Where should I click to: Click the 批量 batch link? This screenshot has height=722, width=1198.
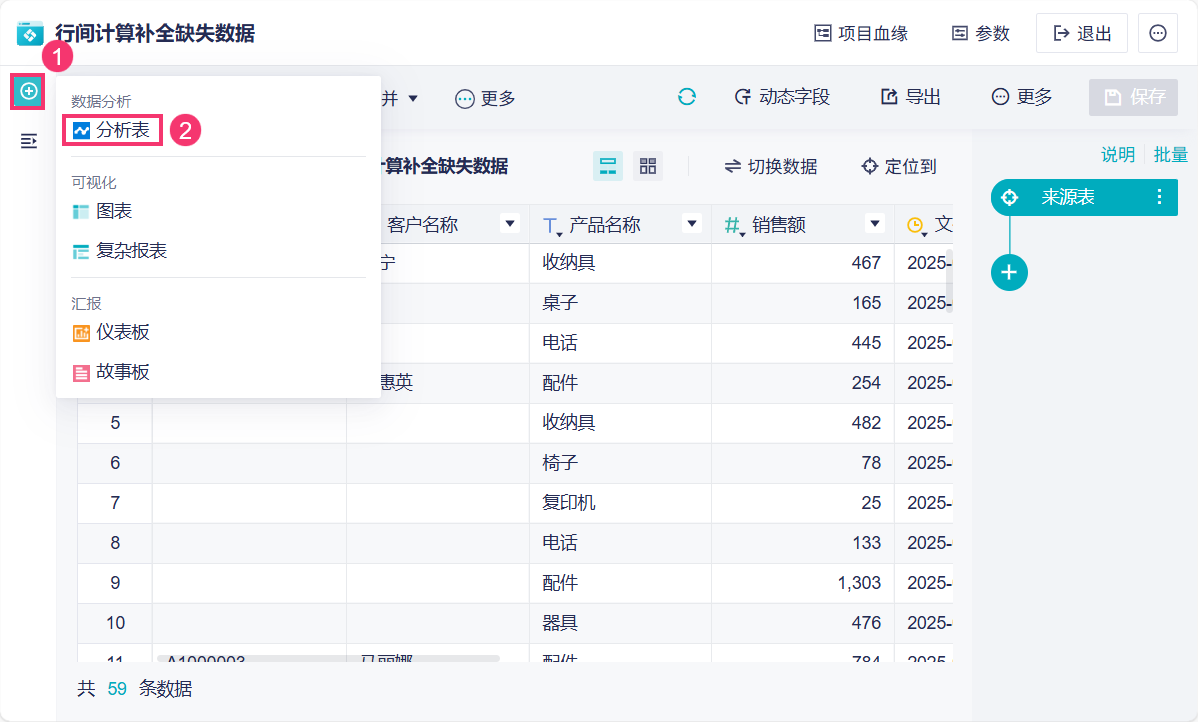1170,155
